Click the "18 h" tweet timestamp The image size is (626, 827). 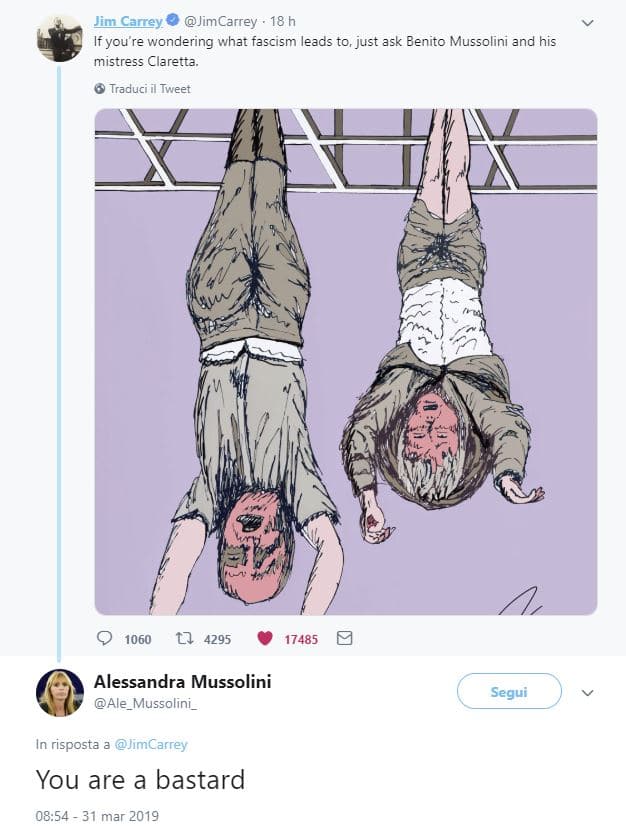point(284,22)
